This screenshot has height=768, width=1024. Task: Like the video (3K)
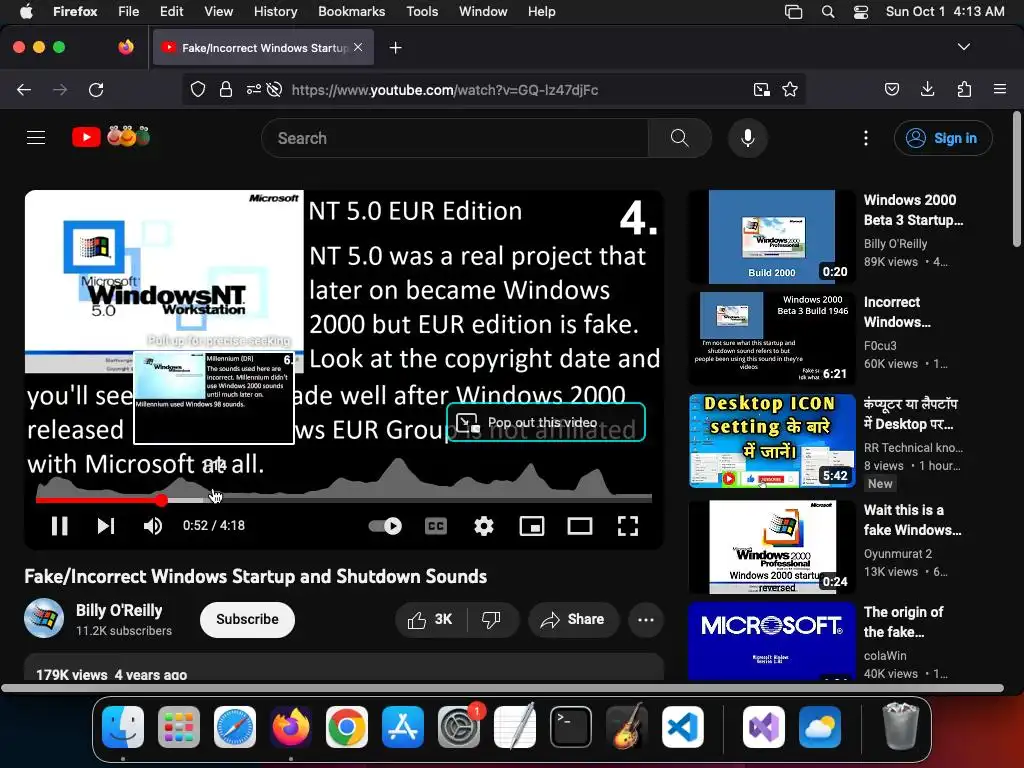coord(430,619)
